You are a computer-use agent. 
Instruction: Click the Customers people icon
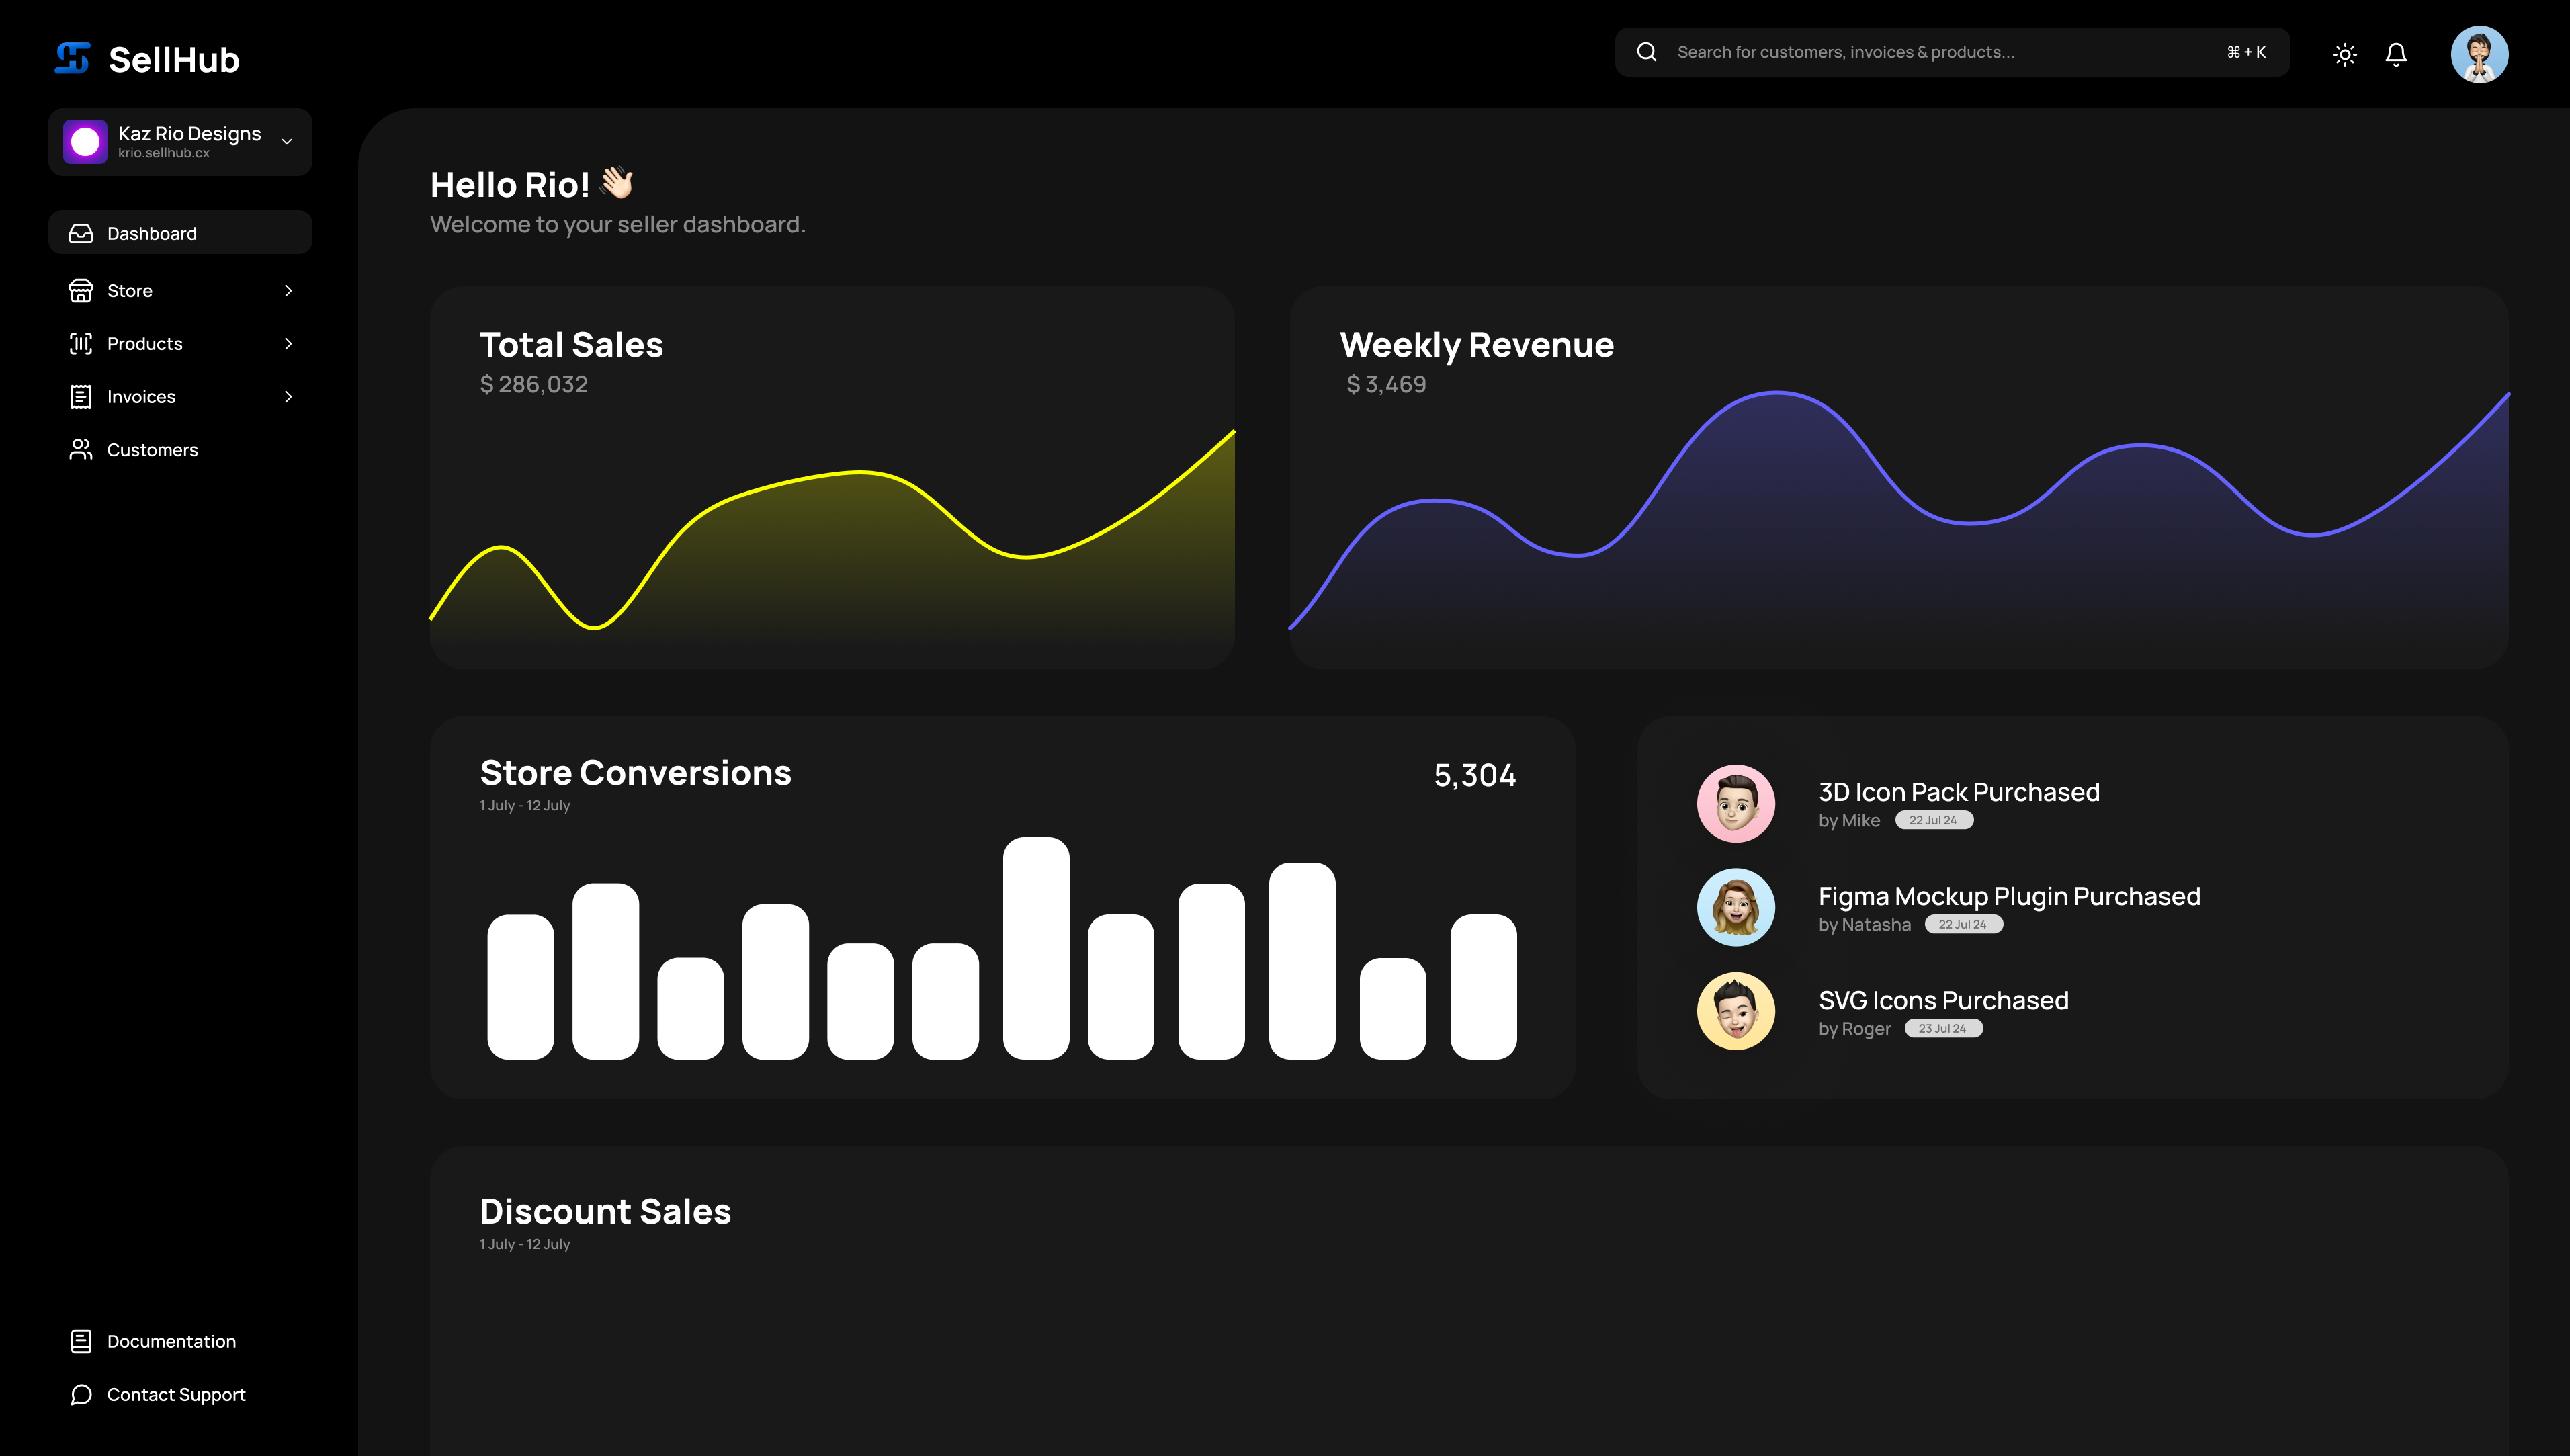(x=81, y=449)
